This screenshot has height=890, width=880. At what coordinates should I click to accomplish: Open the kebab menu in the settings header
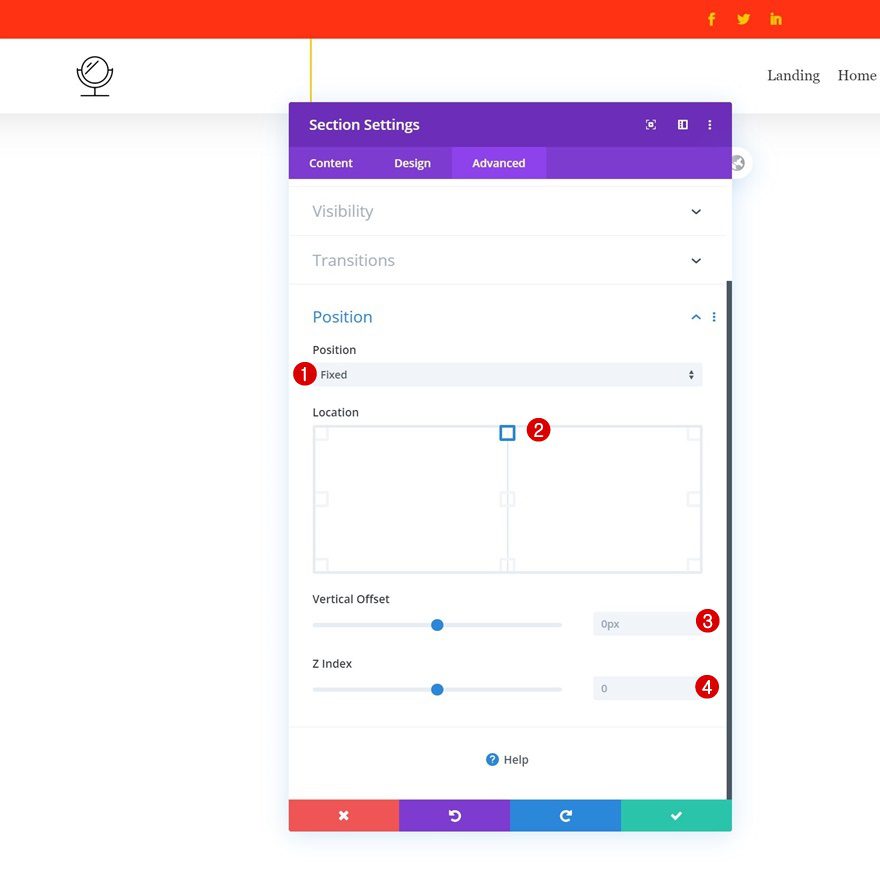tap(710, 124)
